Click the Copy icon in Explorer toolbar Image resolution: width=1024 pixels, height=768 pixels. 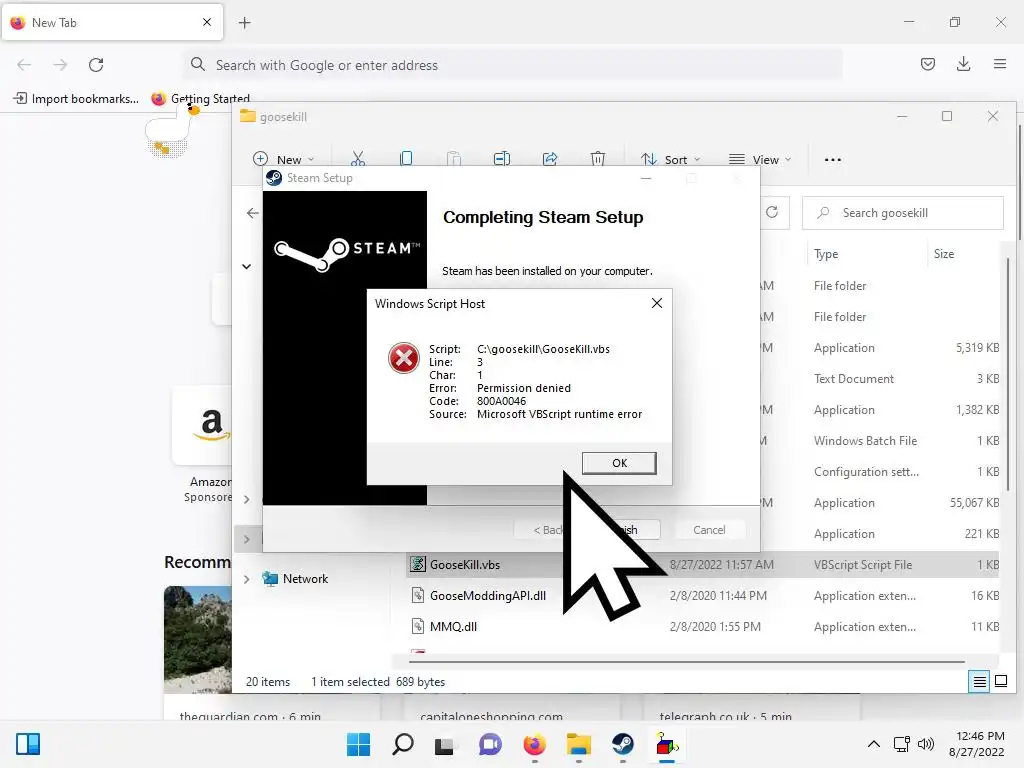click(x=406, y=159)
